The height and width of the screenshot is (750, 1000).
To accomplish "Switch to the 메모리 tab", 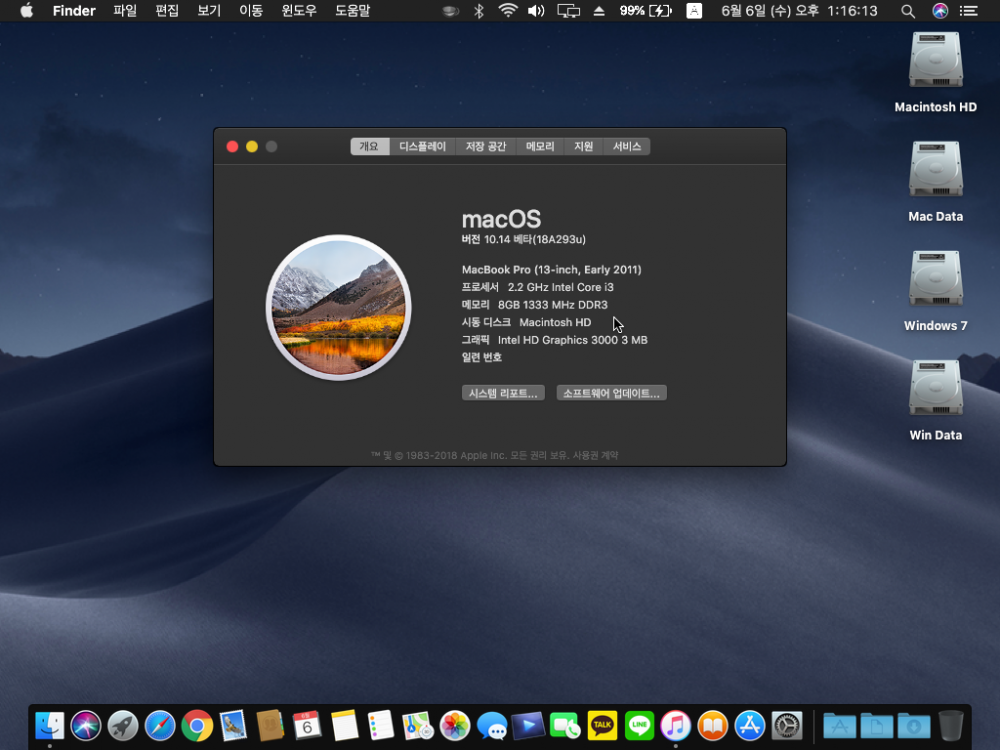I will (x=540, y=147).
